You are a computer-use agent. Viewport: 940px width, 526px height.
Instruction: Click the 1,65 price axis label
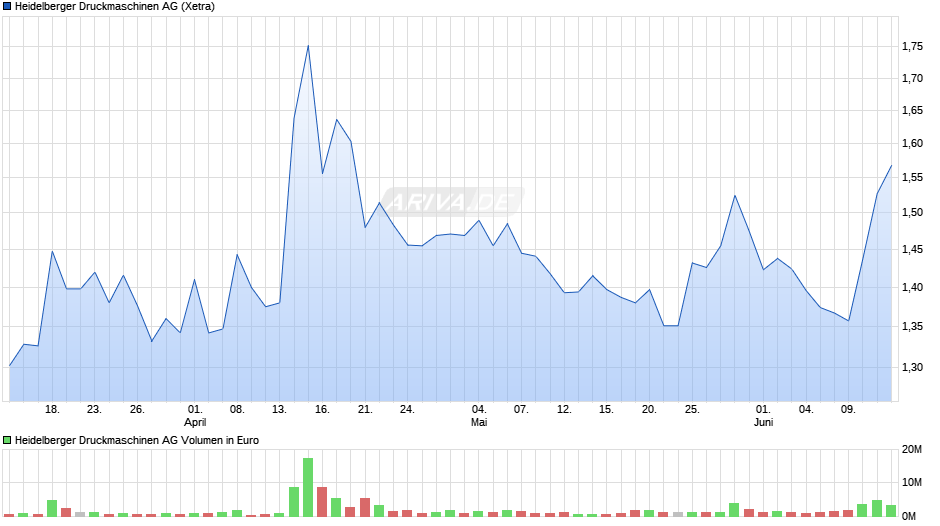[912, 111]
